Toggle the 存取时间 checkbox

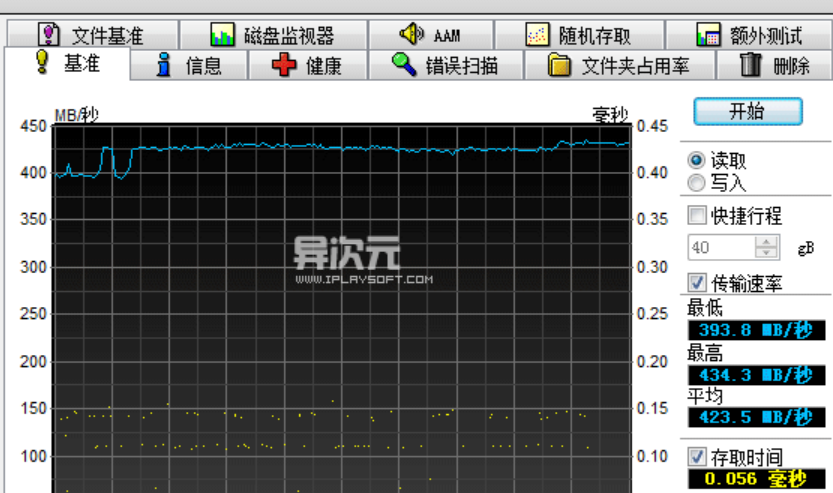point(697,456)
